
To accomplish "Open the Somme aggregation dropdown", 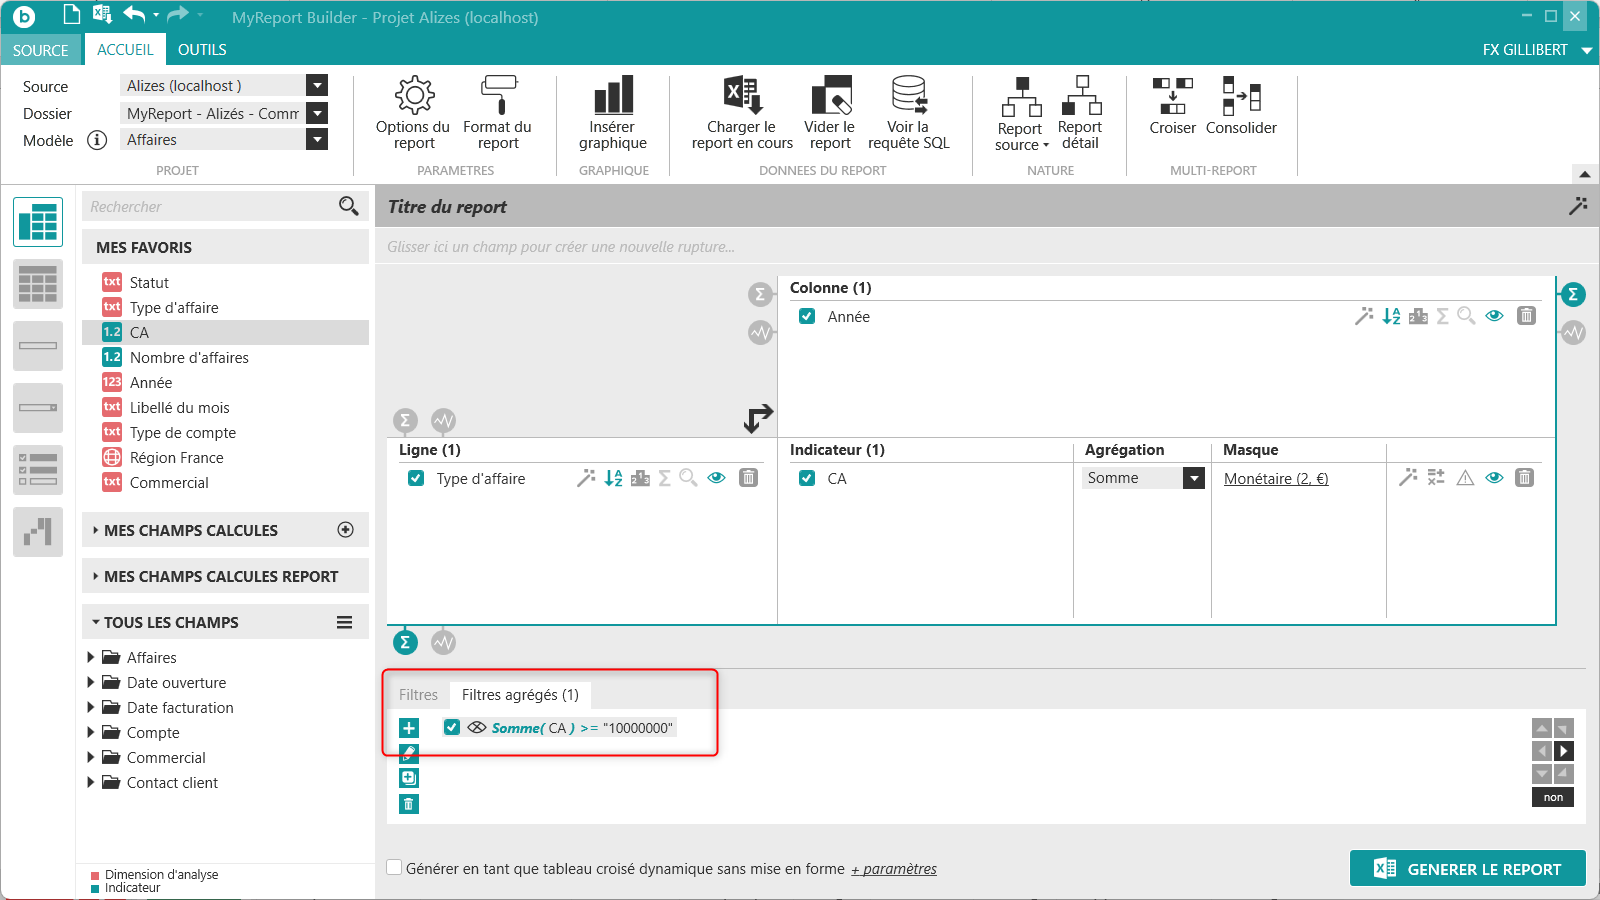I will tap(1194, 478).
